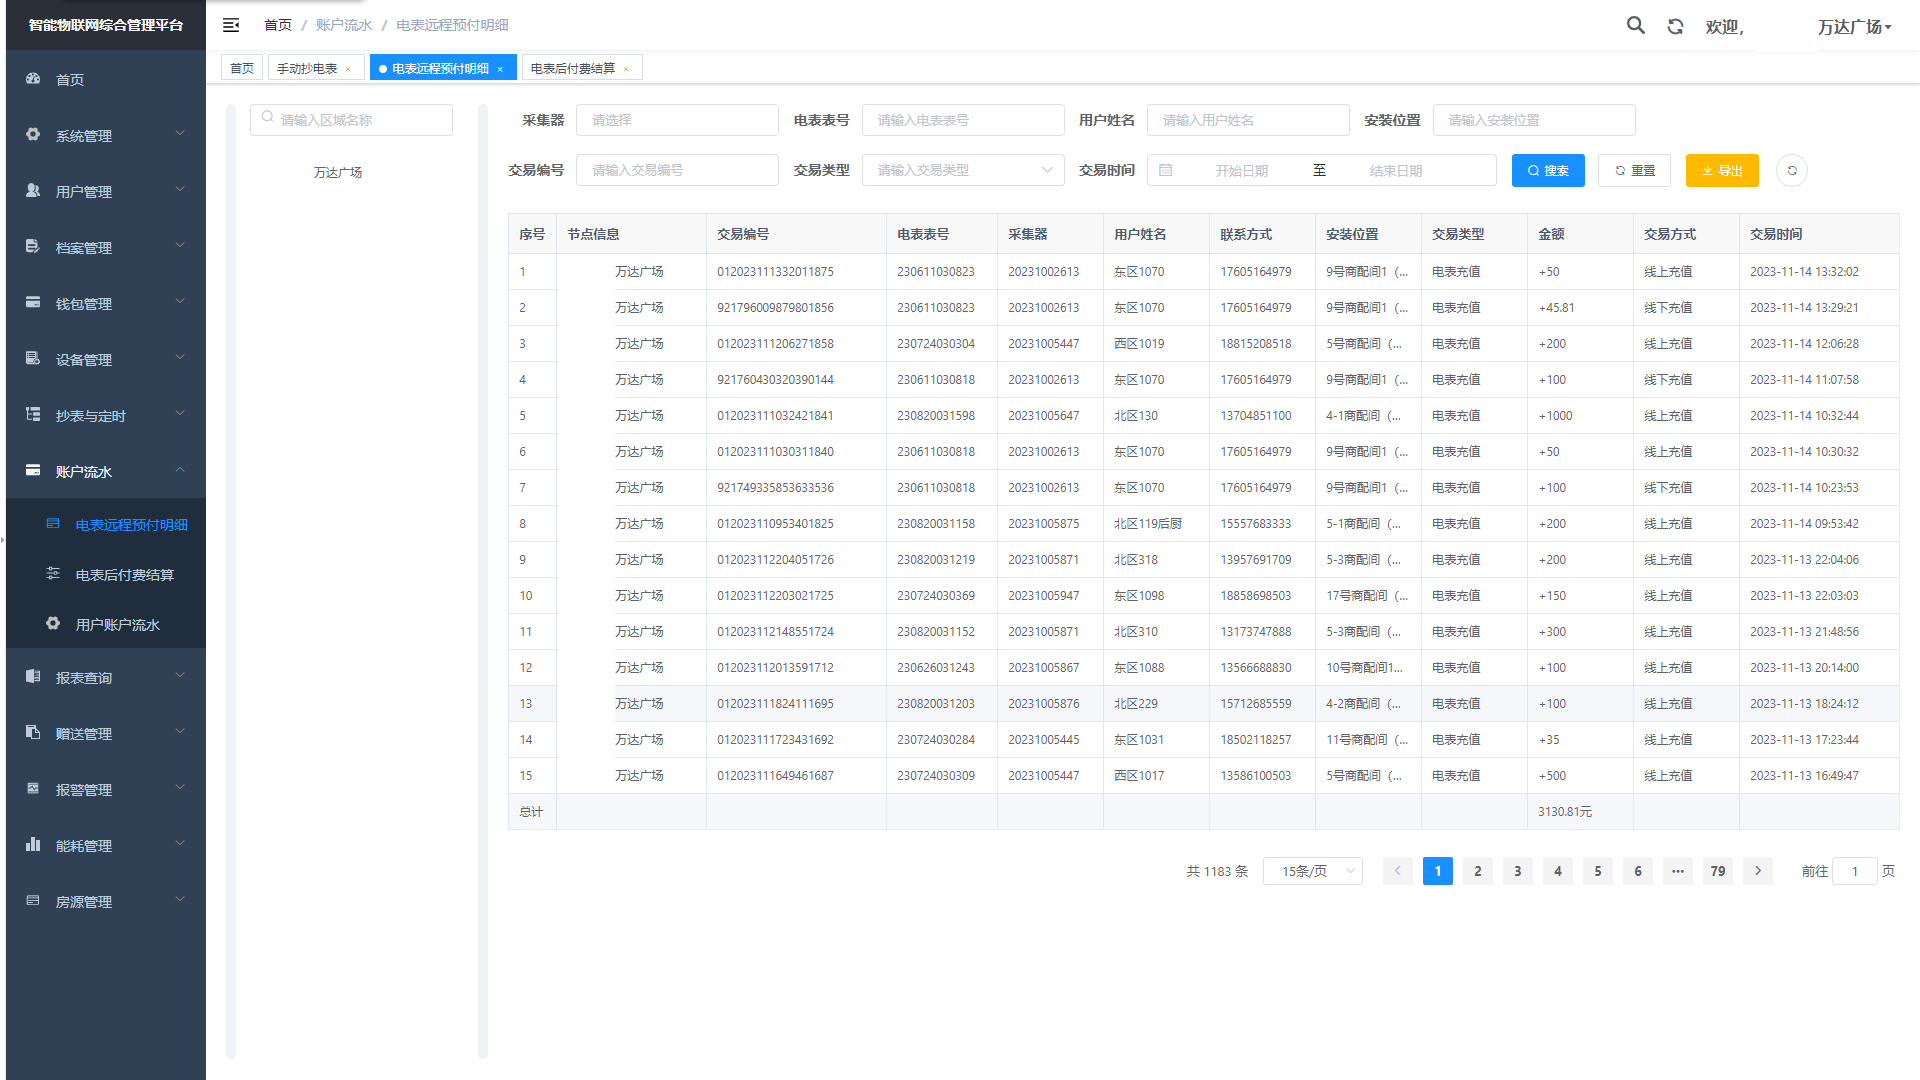Click the header refresh page icon

[1675, 26]
